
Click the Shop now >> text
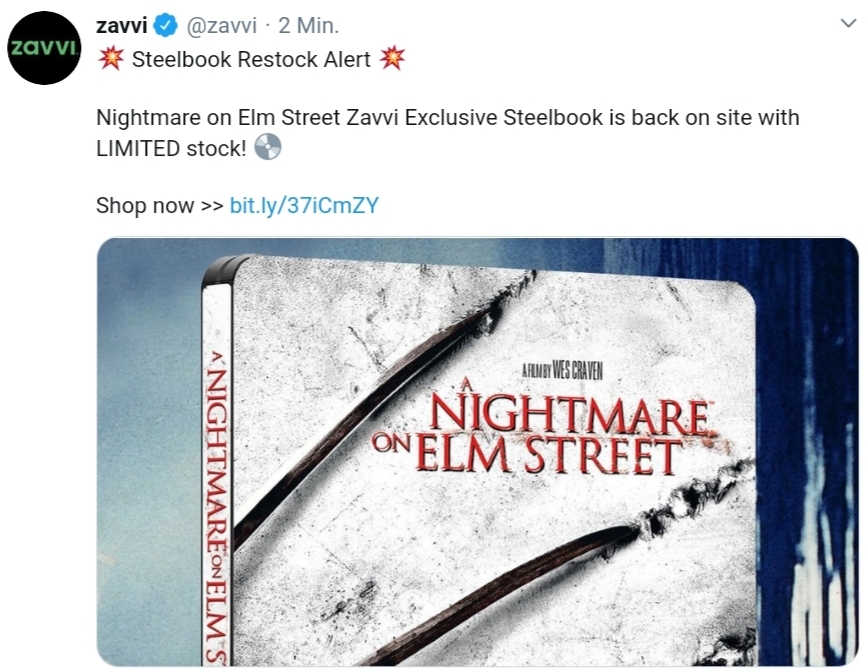point(159,205)
